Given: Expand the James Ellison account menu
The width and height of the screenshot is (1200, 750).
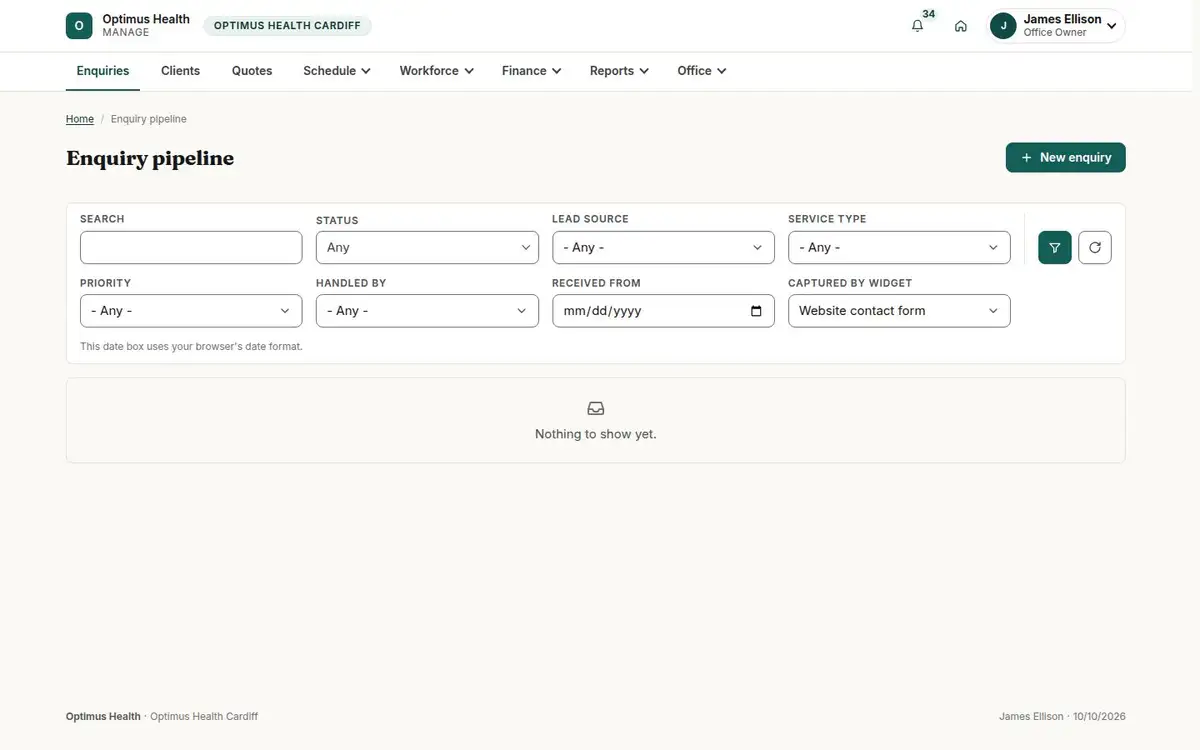Looking at the screenshot, I should pos(1056,26).
